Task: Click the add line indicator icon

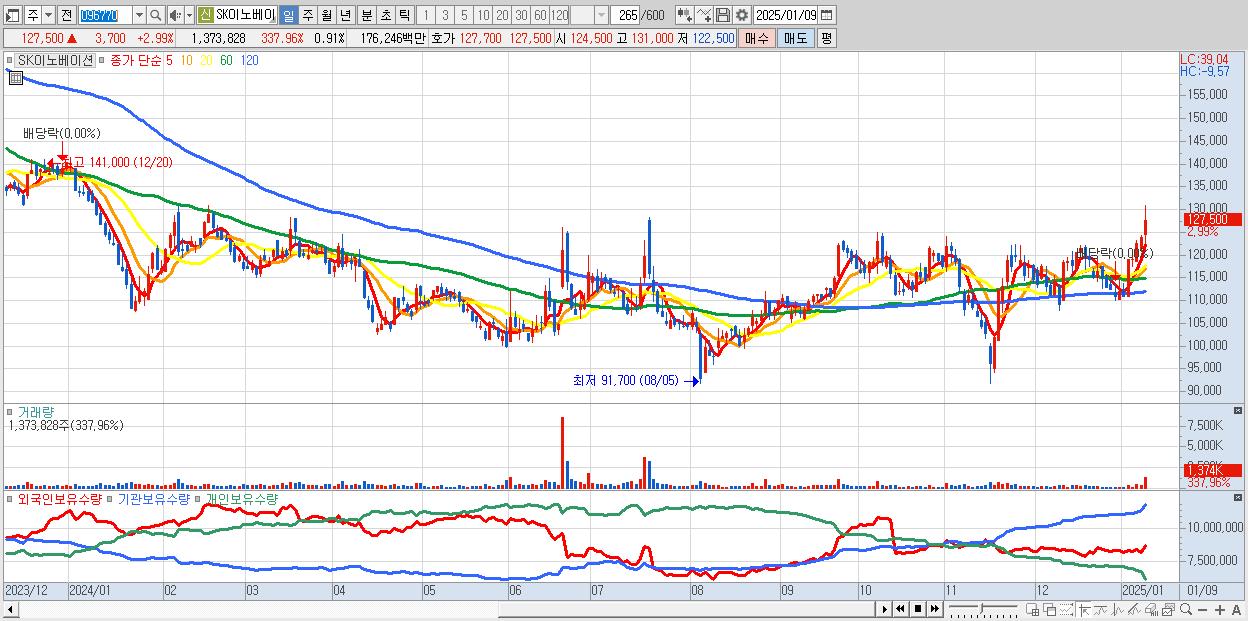Action: point(704,15)
